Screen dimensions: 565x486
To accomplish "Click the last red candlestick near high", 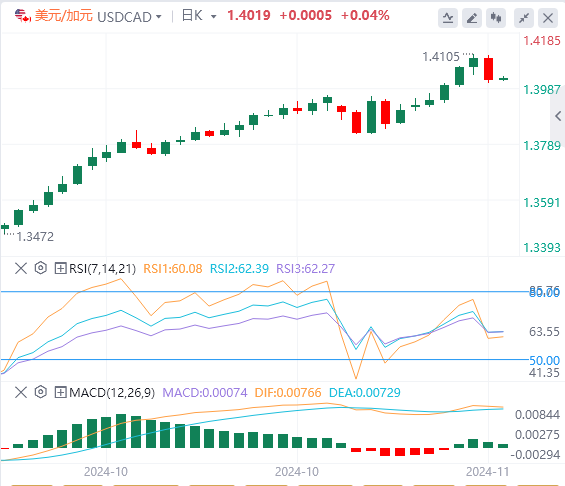I will [488, 69].
